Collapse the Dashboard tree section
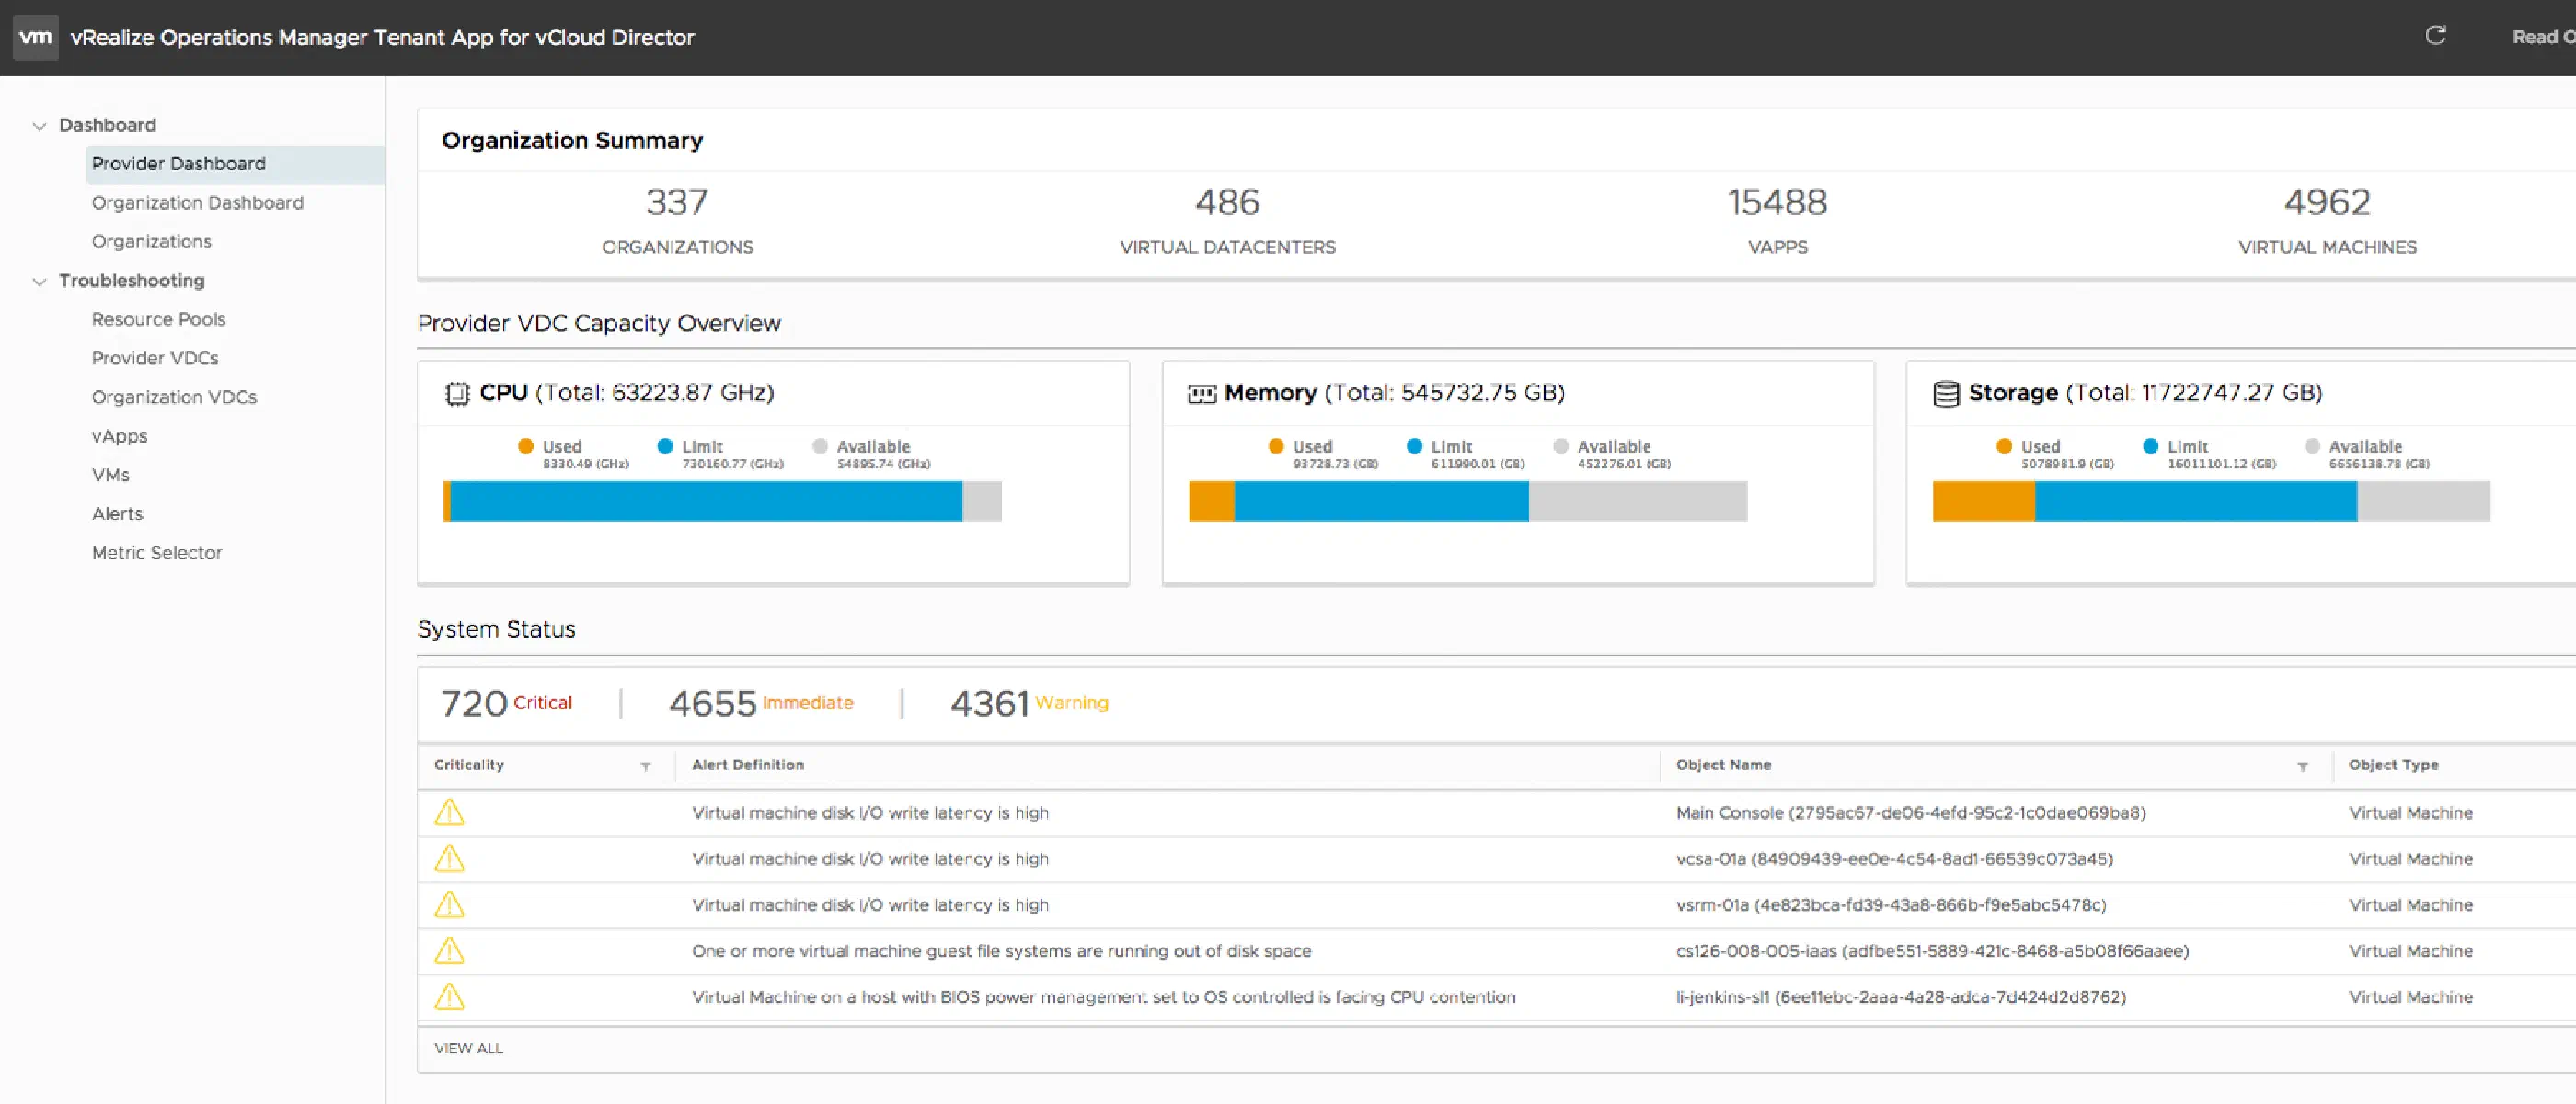 tap(39, 126)
